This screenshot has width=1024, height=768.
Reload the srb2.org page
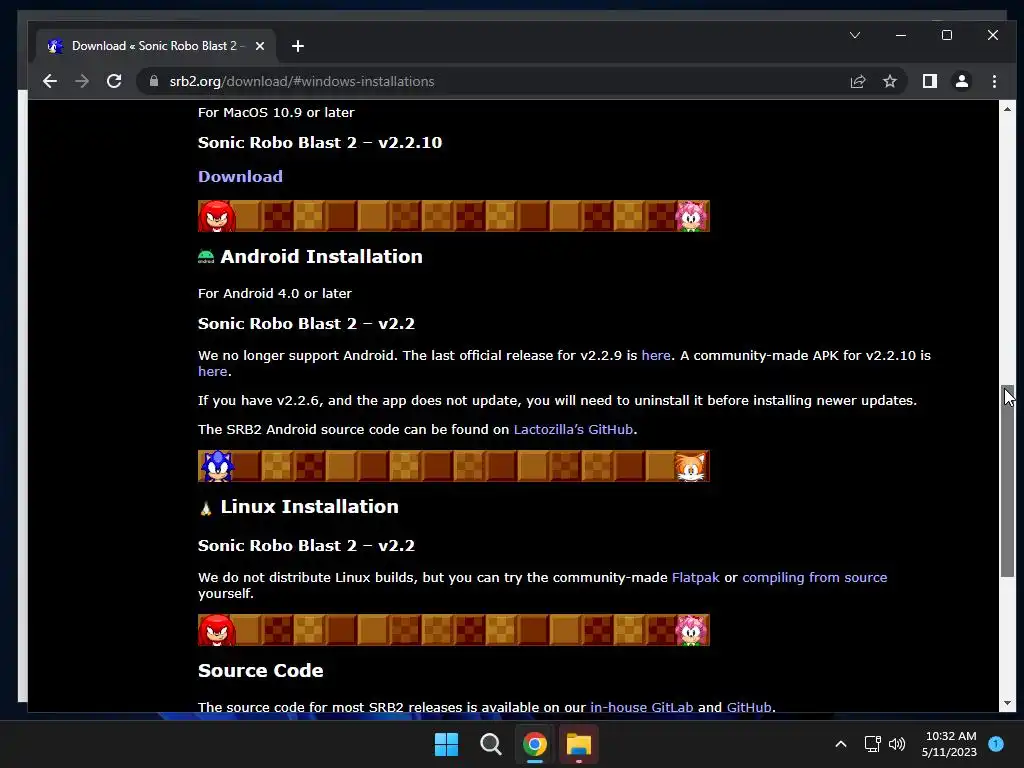point(114,81)
